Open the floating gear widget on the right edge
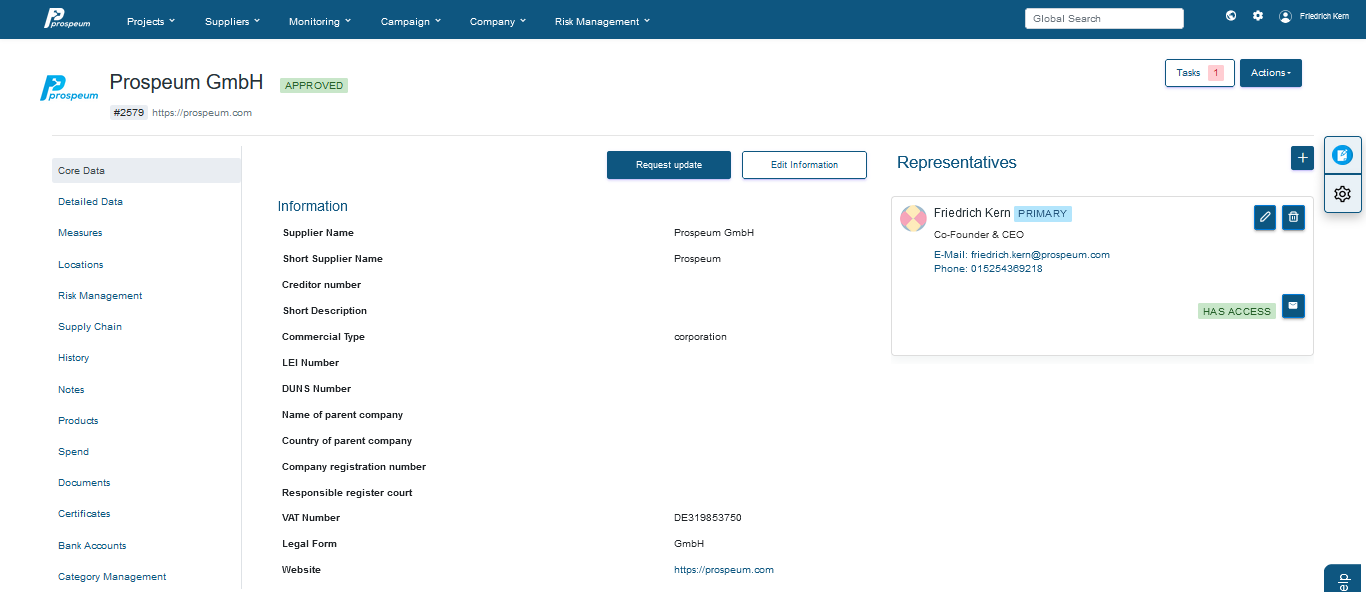This screenshot has height=592, width=1366. 1342,194
